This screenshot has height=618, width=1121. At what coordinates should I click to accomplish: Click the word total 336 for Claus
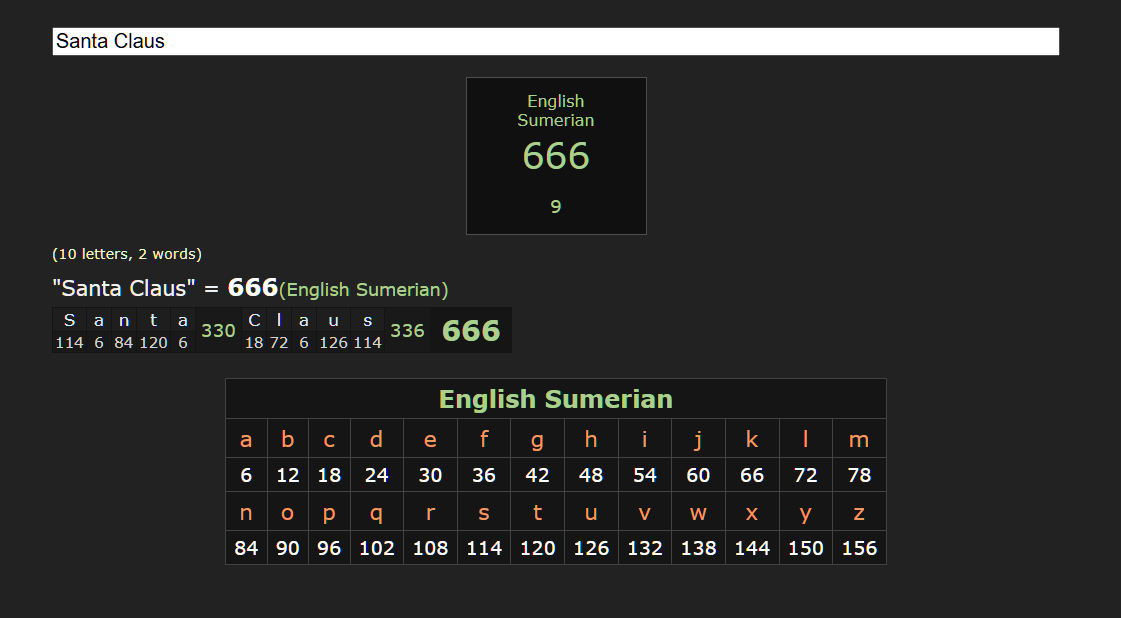tap(407, 330)
